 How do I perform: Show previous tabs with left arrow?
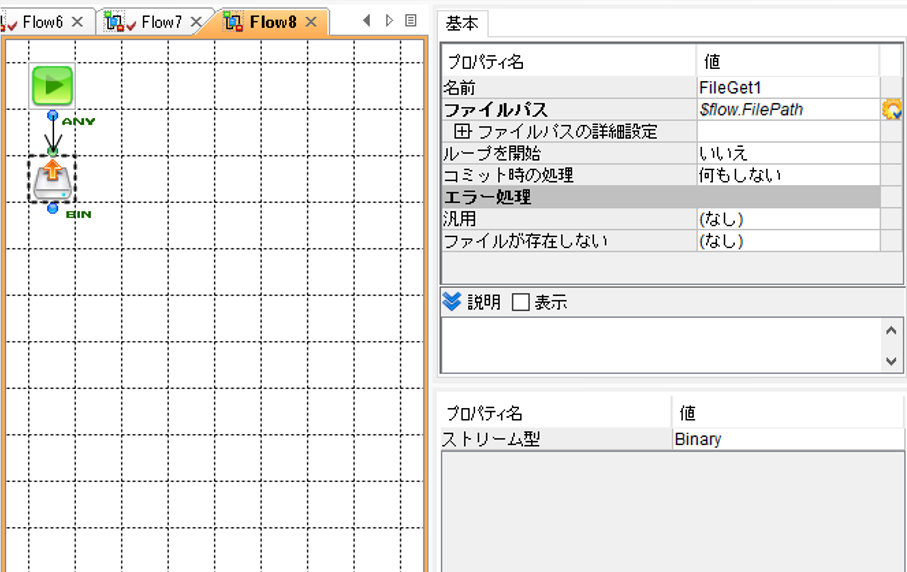(366, 21)
